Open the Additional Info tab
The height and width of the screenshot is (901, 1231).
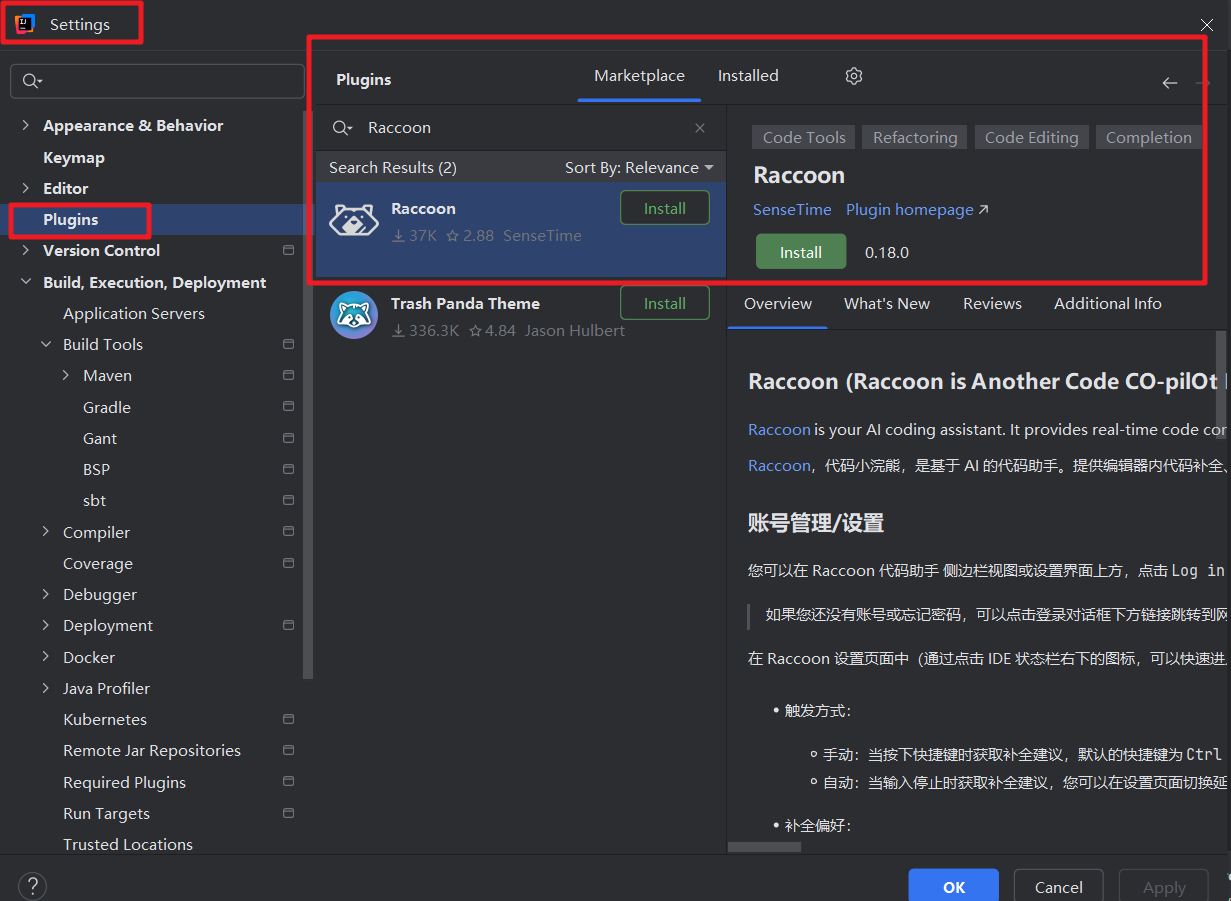tap(1108, 303)
